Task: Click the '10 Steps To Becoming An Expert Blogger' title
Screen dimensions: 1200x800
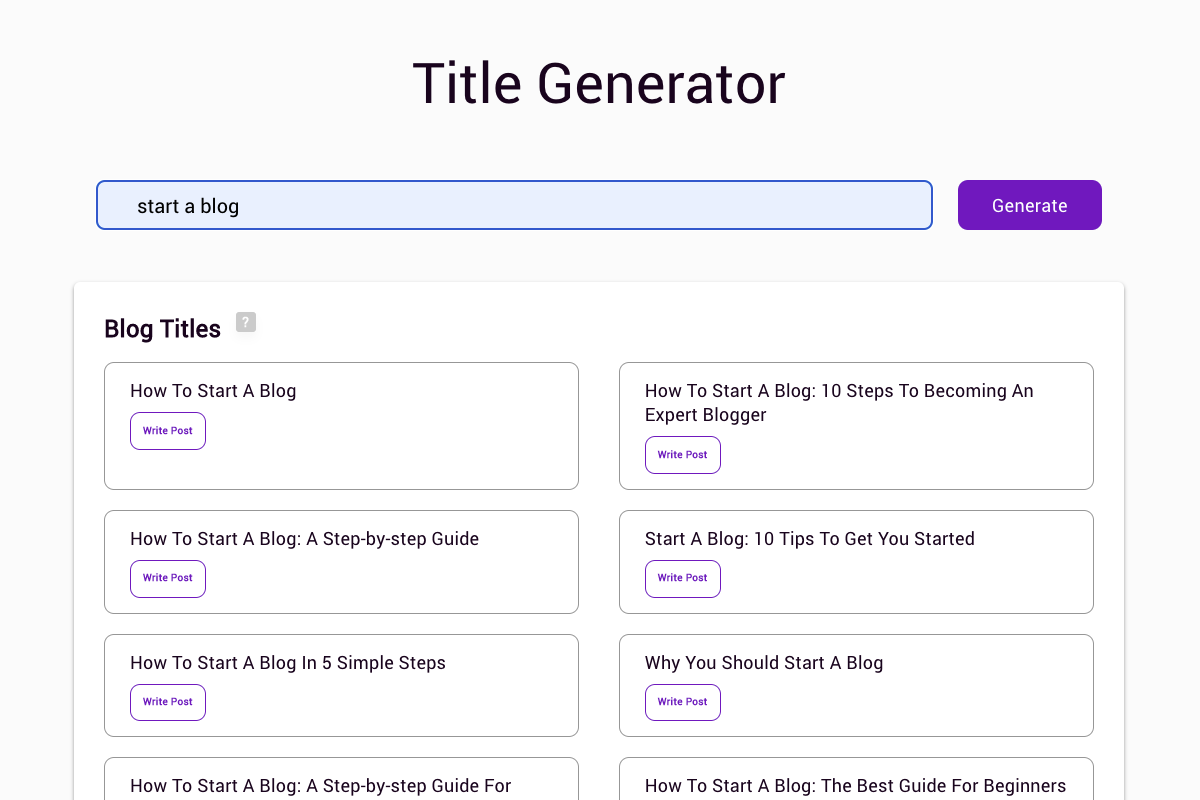Action: 839,402
